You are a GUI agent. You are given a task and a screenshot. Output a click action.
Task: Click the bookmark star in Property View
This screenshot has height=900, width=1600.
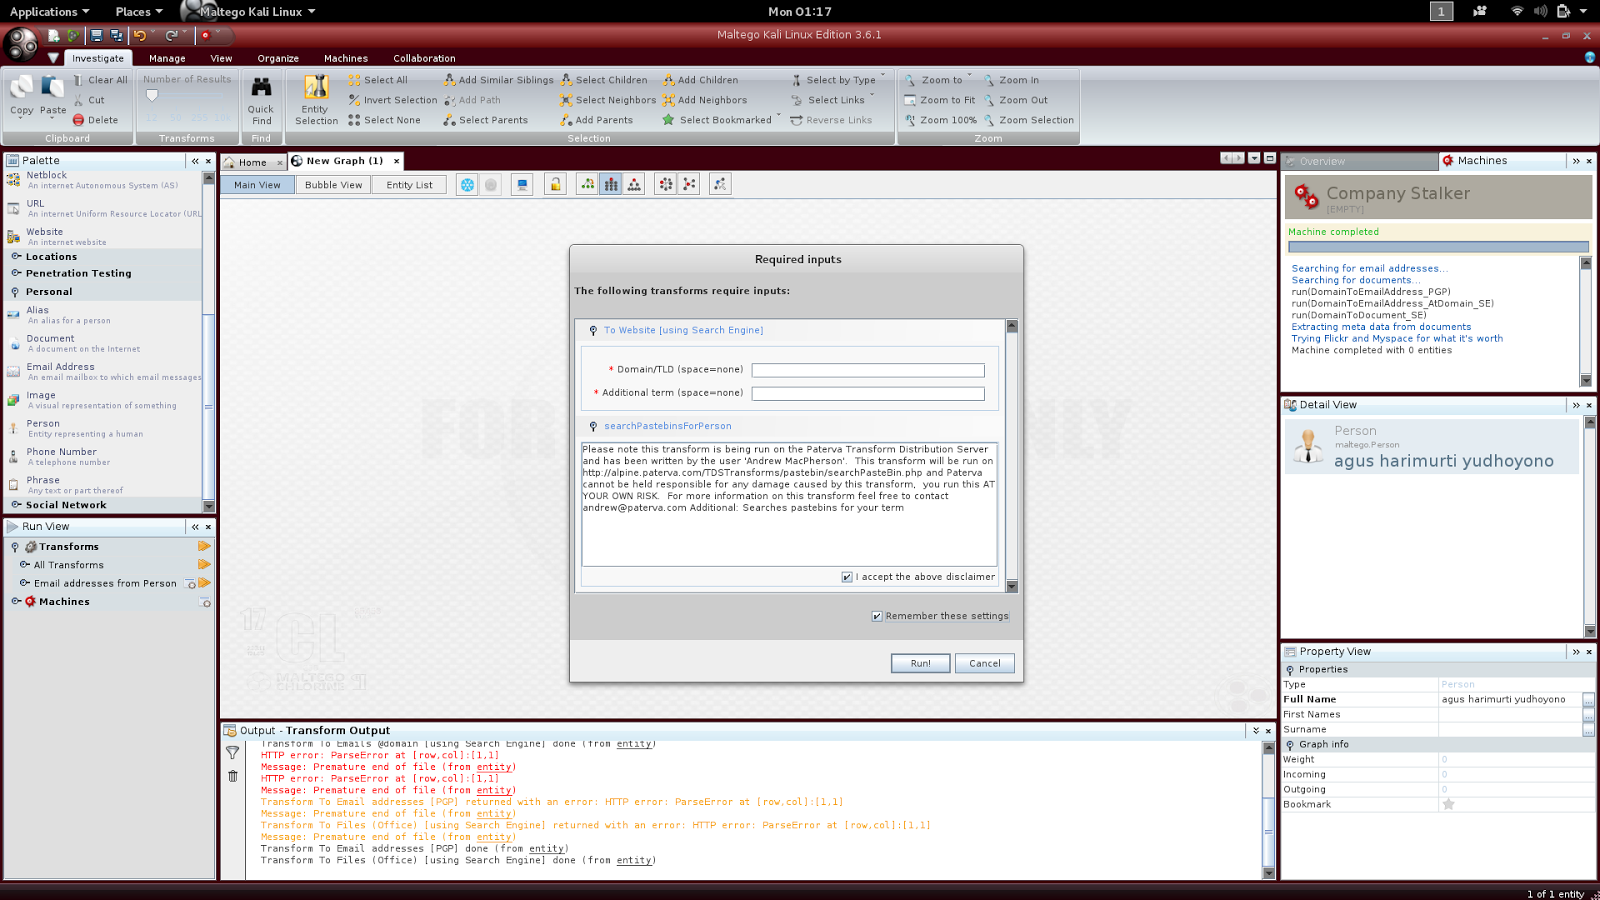[1448, 804]
